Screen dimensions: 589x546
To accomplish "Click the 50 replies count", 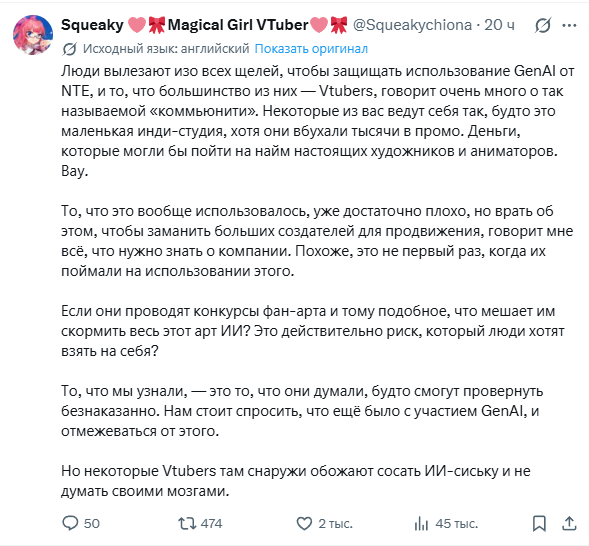I will pyautogui.click(x=92, y=523).
